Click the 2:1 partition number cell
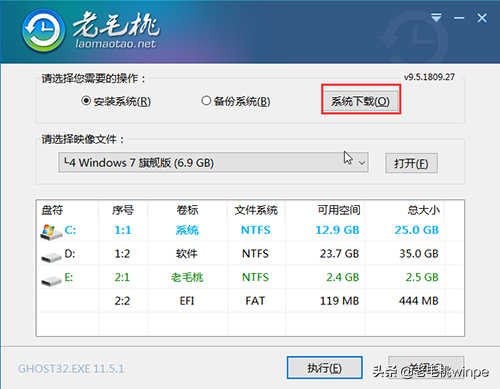Screen dimensions: 500x389 (122, 277)
